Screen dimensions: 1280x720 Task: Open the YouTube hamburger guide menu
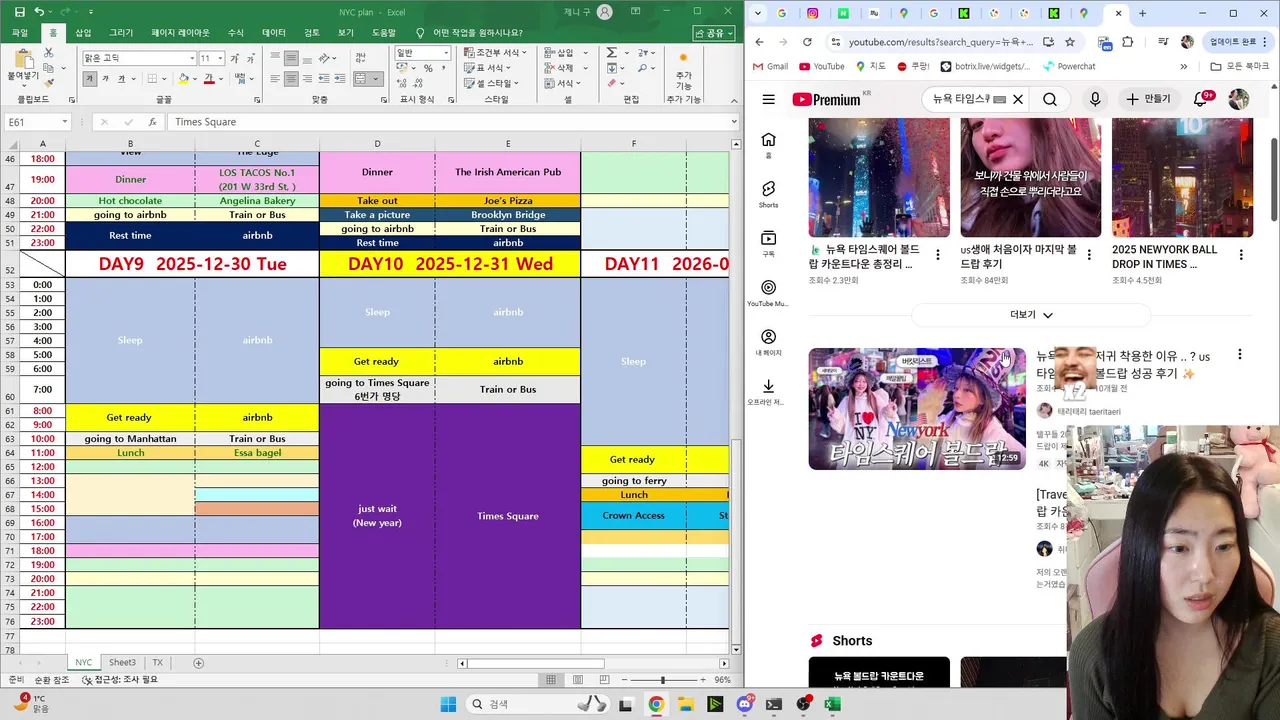click(x=768, y=99)
